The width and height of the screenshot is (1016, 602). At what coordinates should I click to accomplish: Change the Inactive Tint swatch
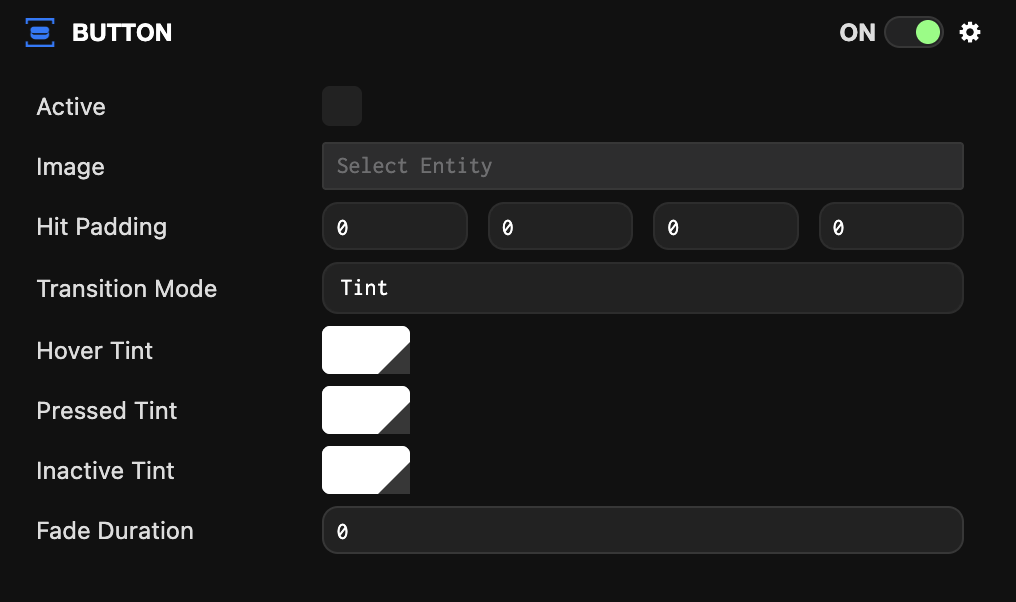[365, 470]
